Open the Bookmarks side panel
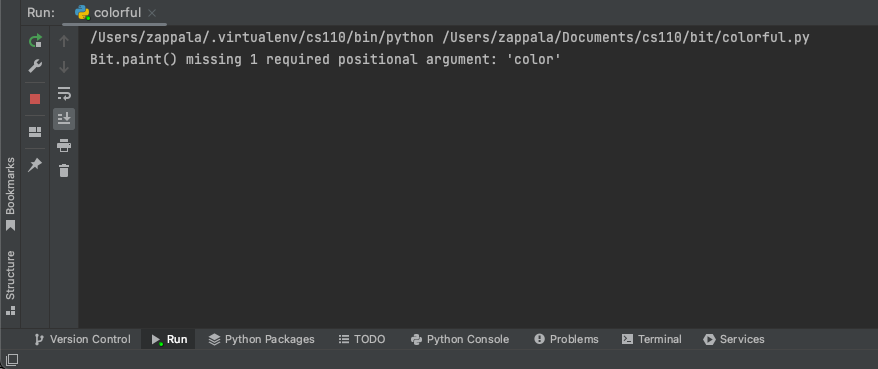The image size is (878, 369). coord(10,194)
